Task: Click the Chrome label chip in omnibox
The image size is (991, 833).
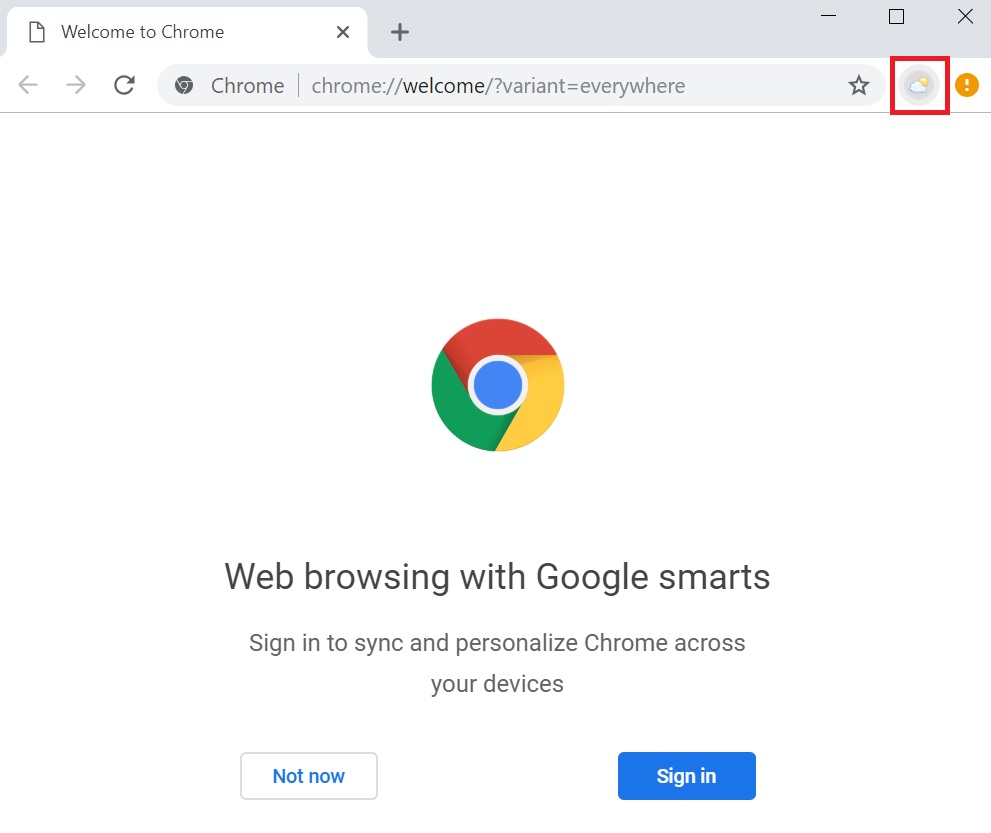Action: 247,85
